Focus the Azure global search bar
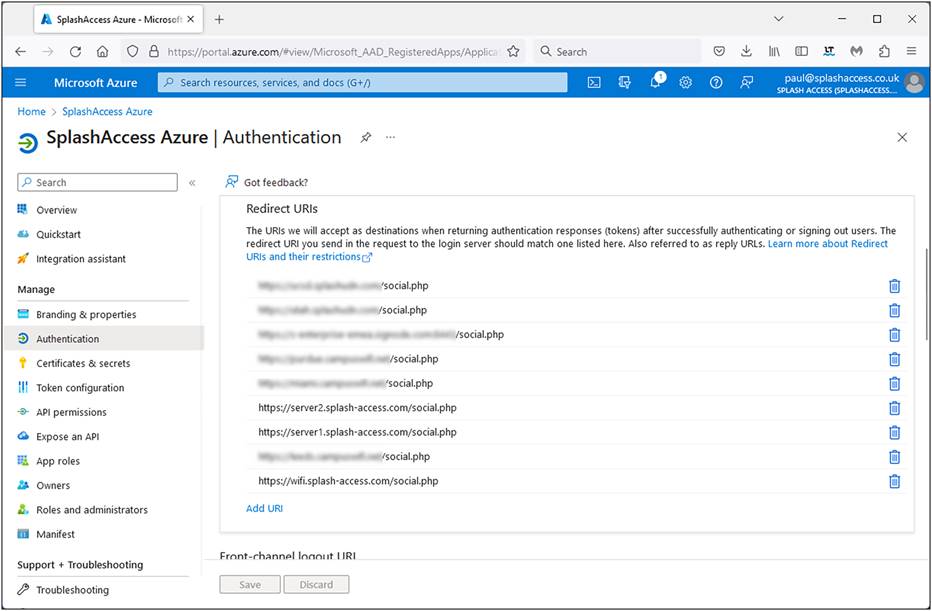Screen dimensions: 932x611 (363, 83)
